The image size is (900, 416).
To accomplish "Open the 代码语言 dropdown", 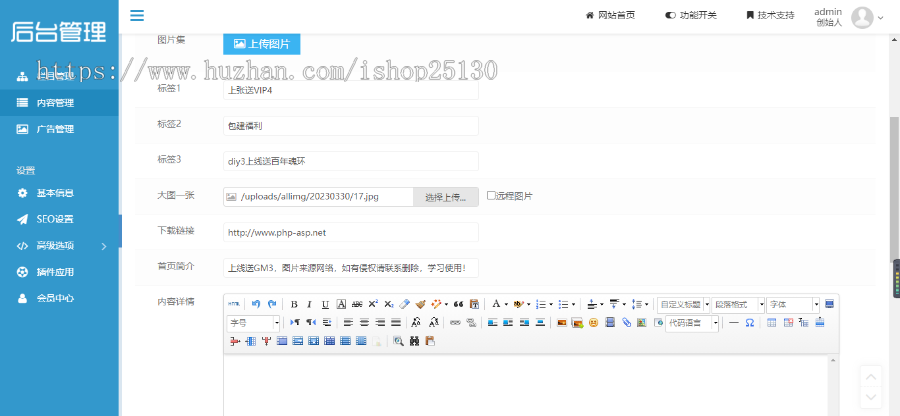I will pos(692,324).
